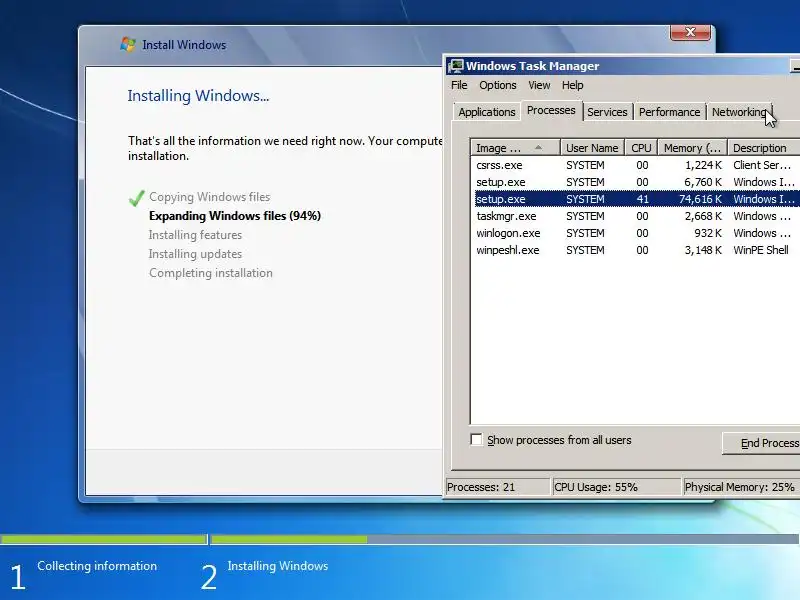Open the Options menu in Task Manager
The height and width of the screenshot is (600, 800).
click(x=497, y=85)
